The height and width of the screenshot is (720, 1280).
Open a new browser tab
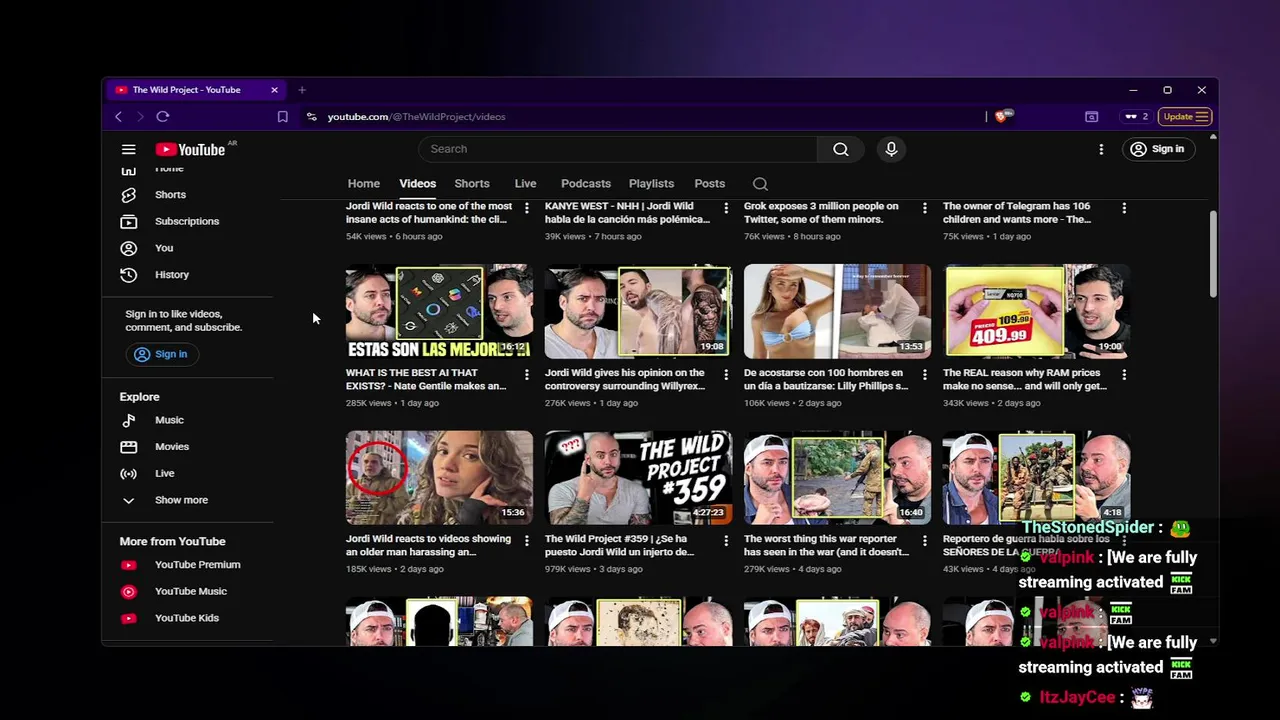[302, 90]
